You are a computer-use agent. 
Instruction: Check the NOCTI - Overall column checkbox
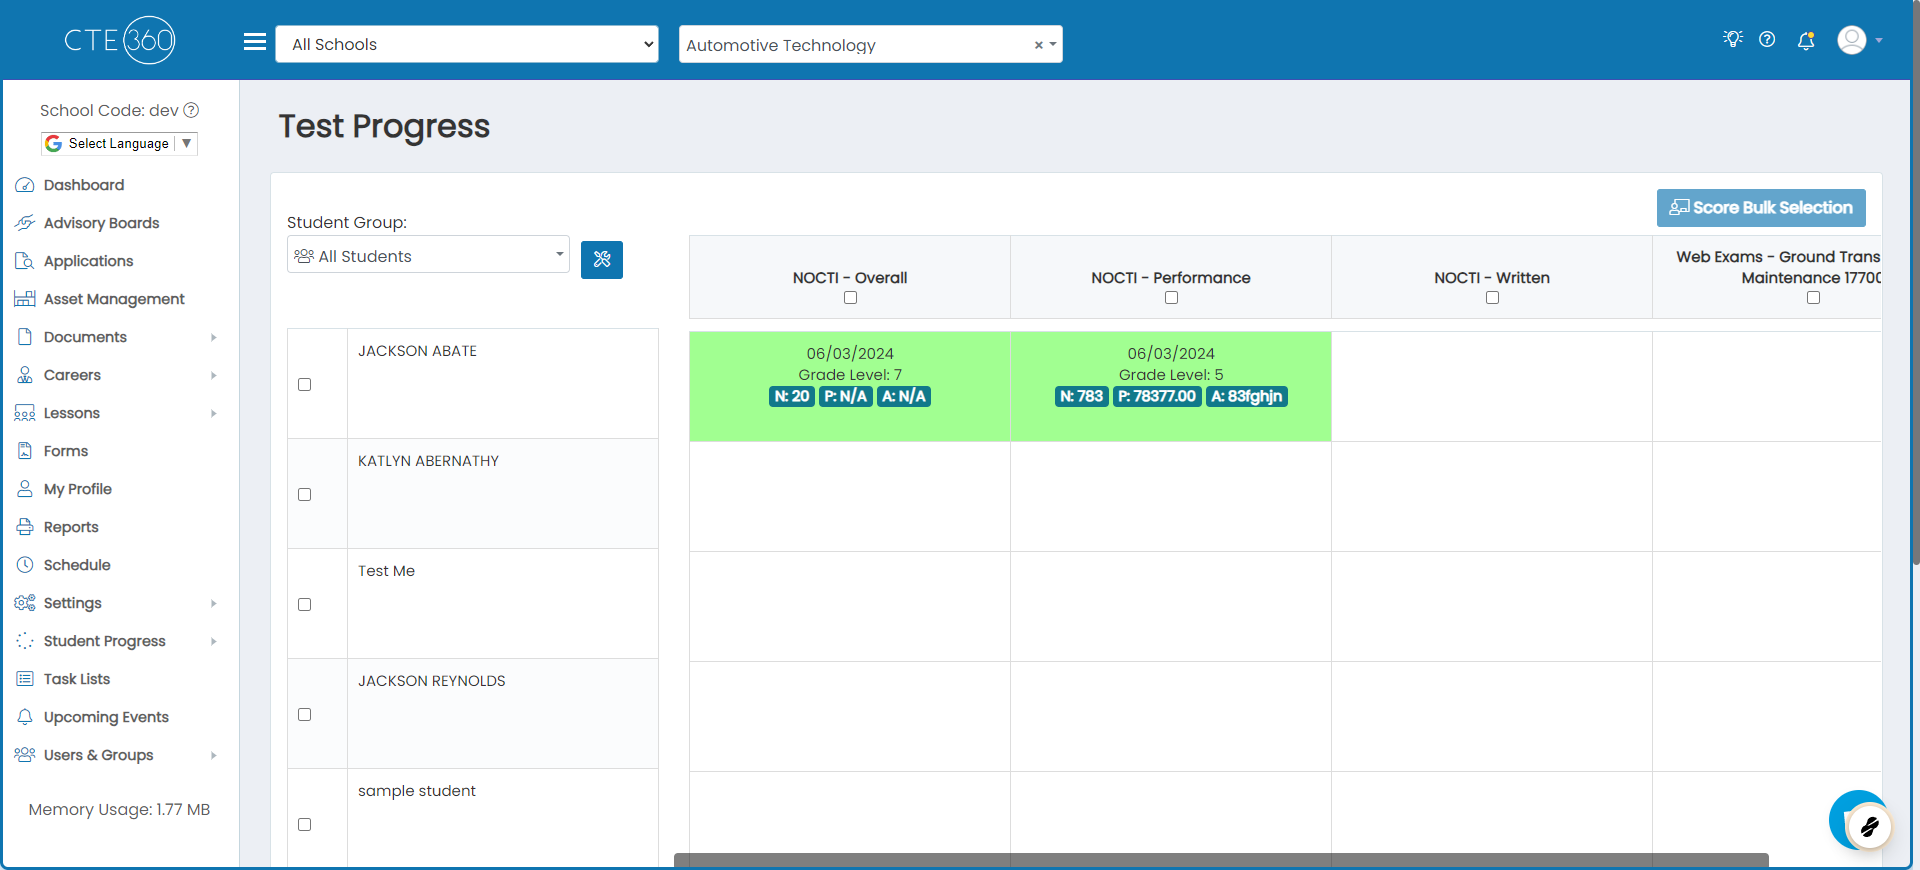click(x=850, y=298)
